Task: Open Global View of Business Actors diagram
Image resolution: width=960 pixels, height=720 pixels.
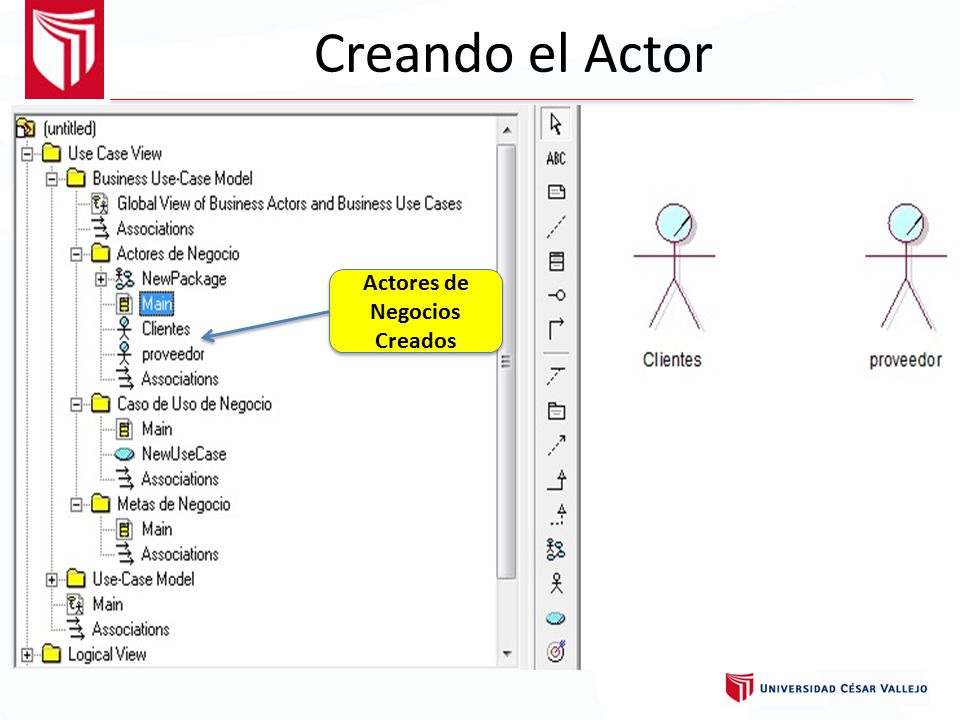Action: [x=290, y=203]
